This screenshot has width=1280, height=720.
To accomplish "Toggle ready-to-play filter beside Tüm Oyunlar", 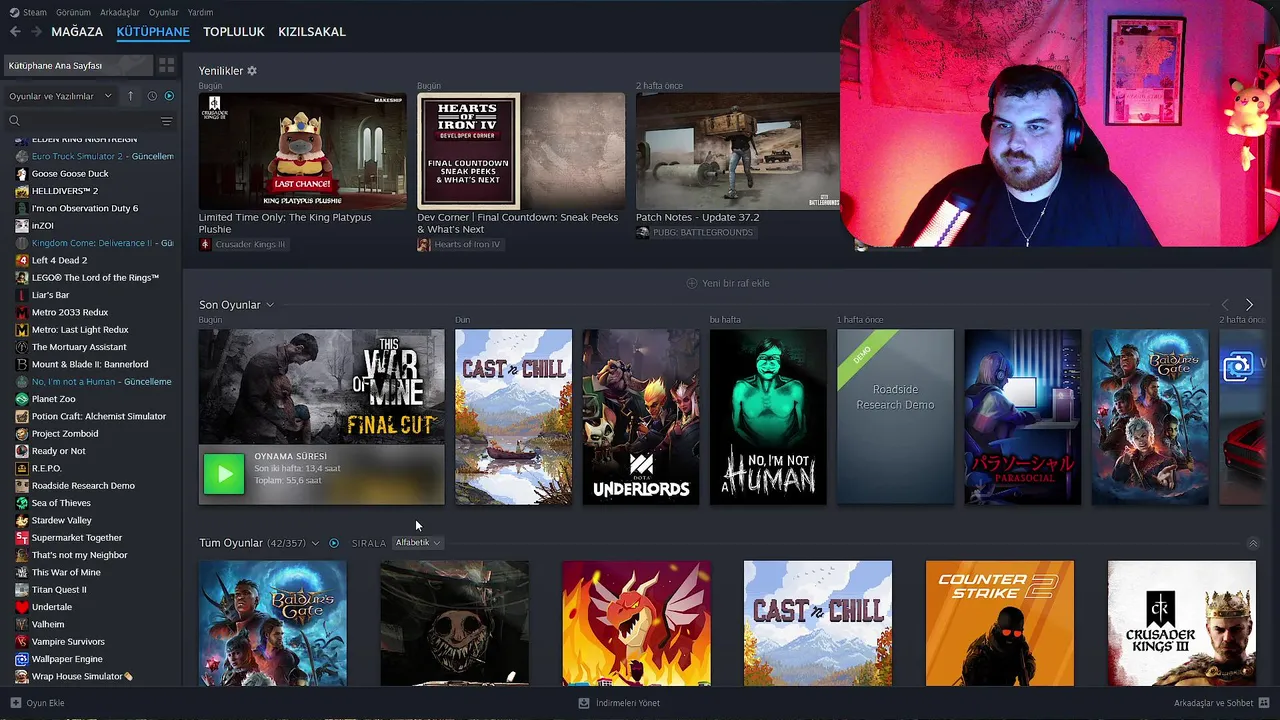I will pos(334,543).
